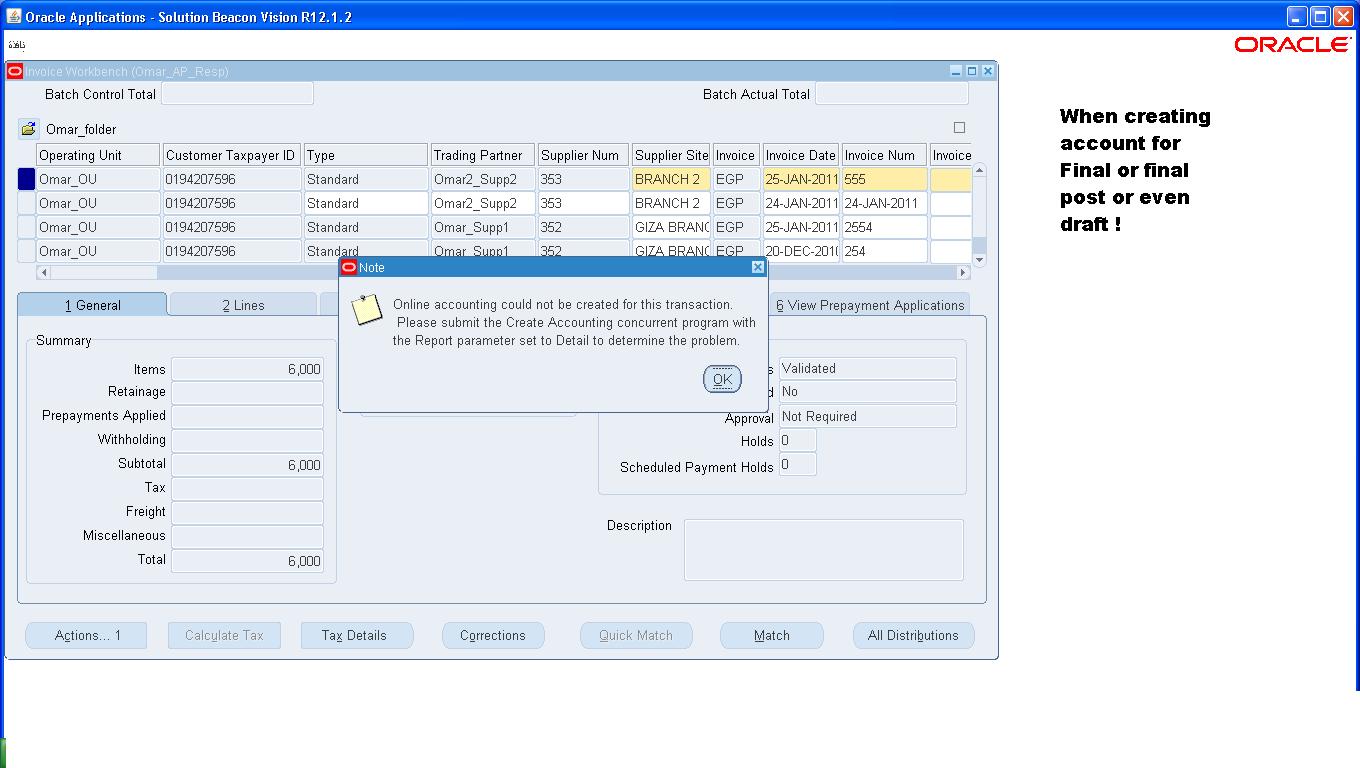The height and width of the screenshot is (768, 1360).
Task: Click the Description text field
Action: click(x=823, y=549)
